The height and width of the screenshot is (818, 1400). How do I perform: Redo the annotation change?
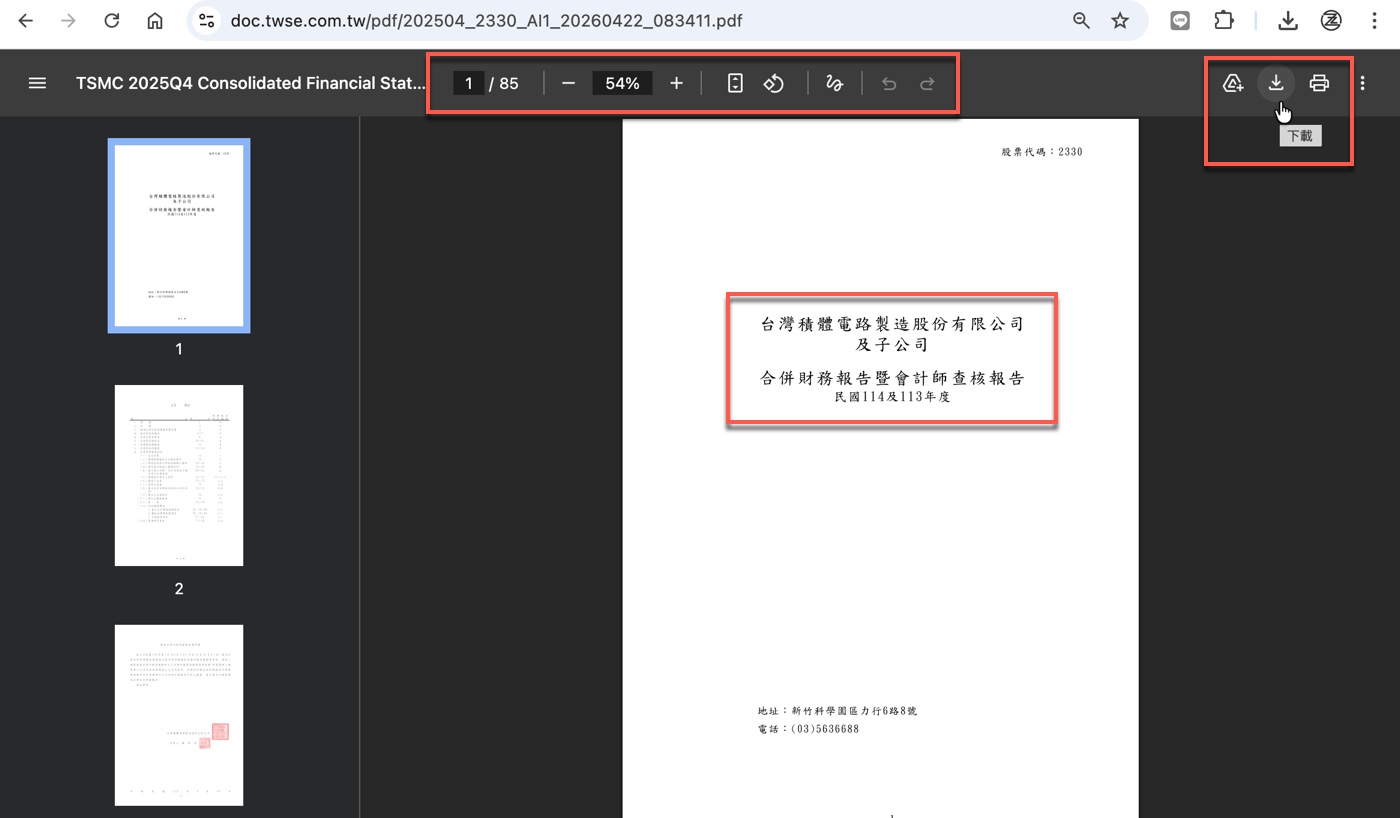(928, 83)
